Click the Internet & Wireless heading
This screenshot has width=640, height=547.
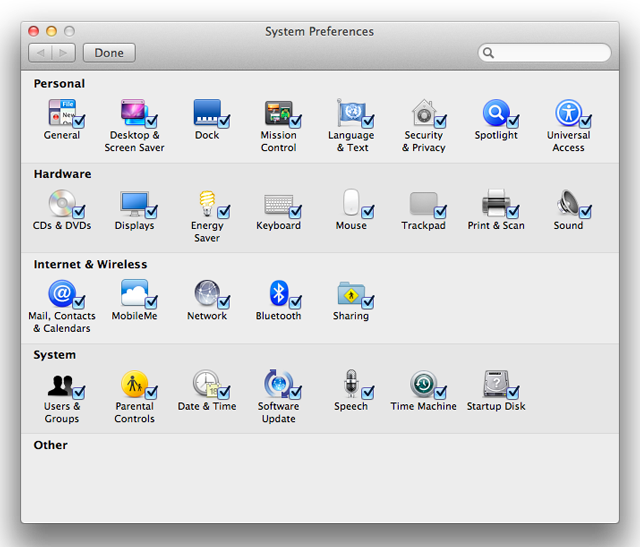click(x=90, y=264)
